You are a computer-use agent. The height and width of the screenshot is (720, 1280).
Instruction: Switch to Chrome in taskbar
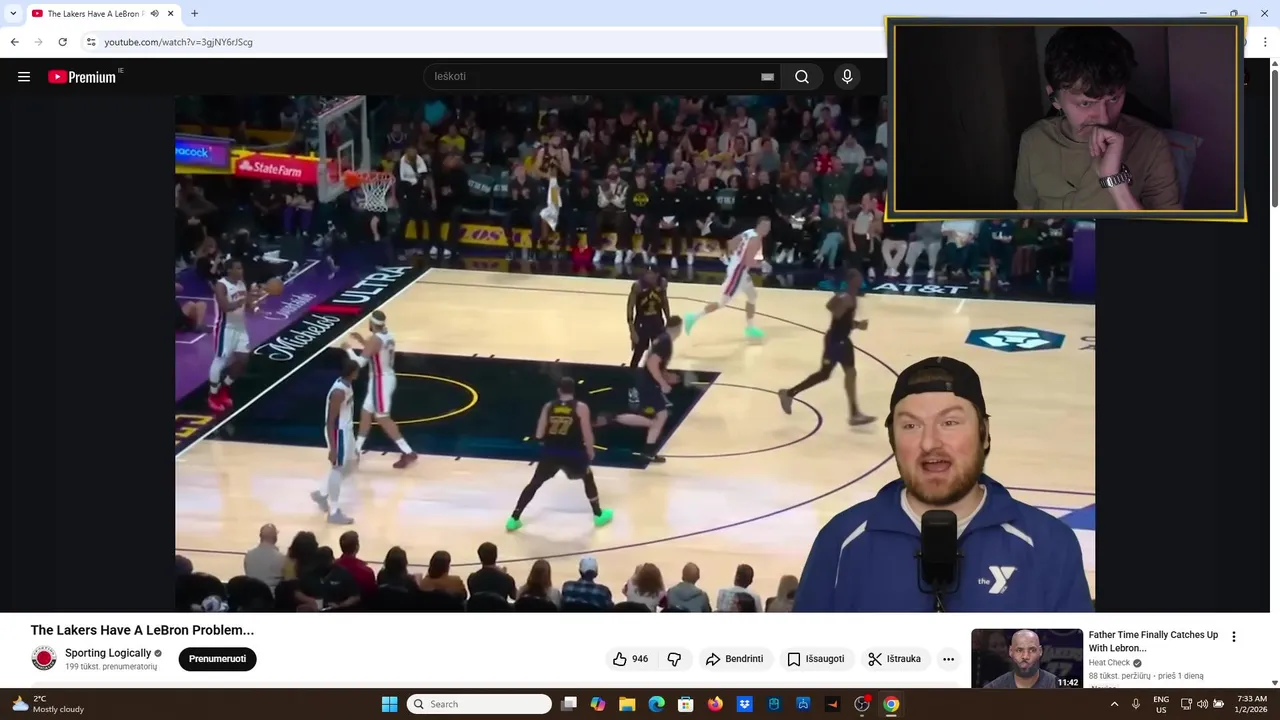pyautogui.click(x=891, y=704)
